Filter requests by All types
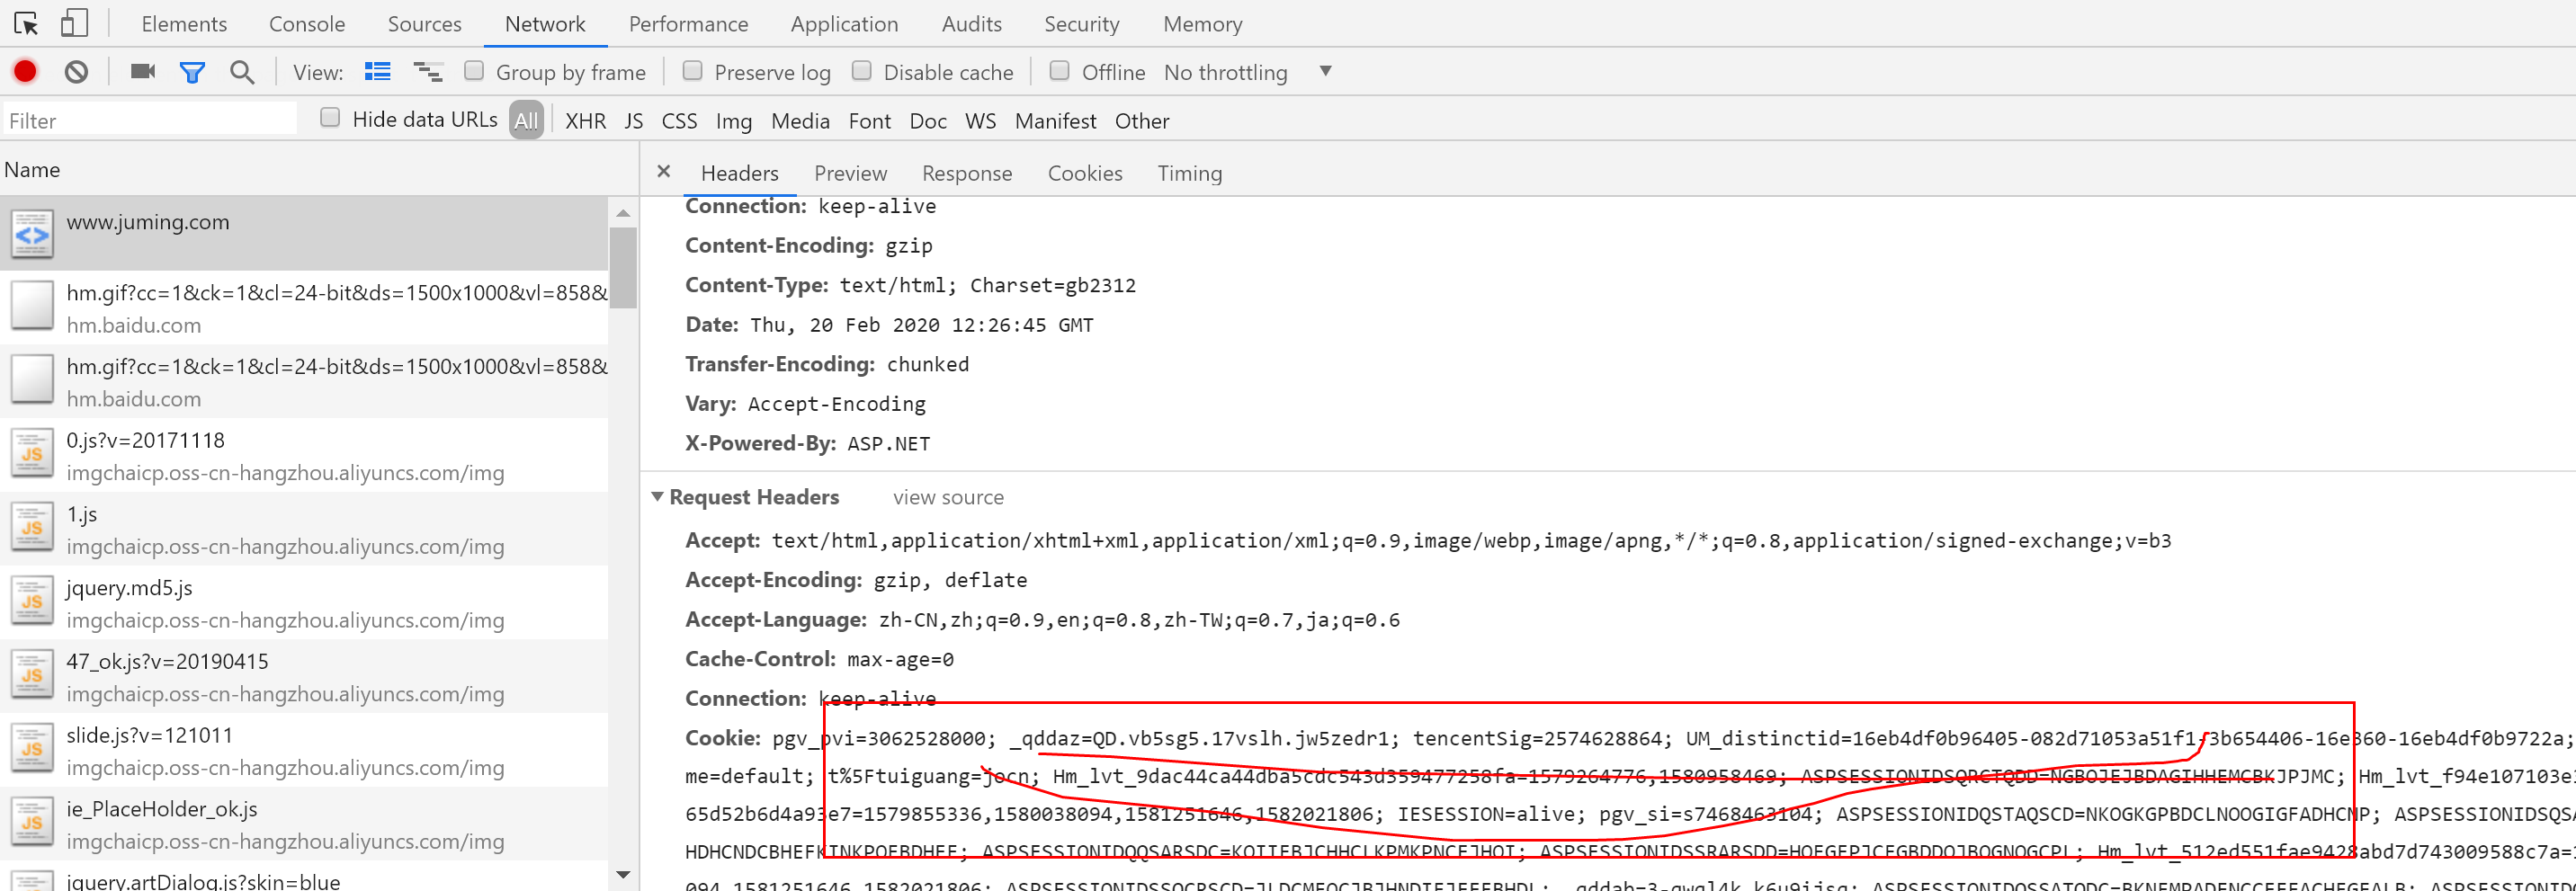 coord(526,120)
